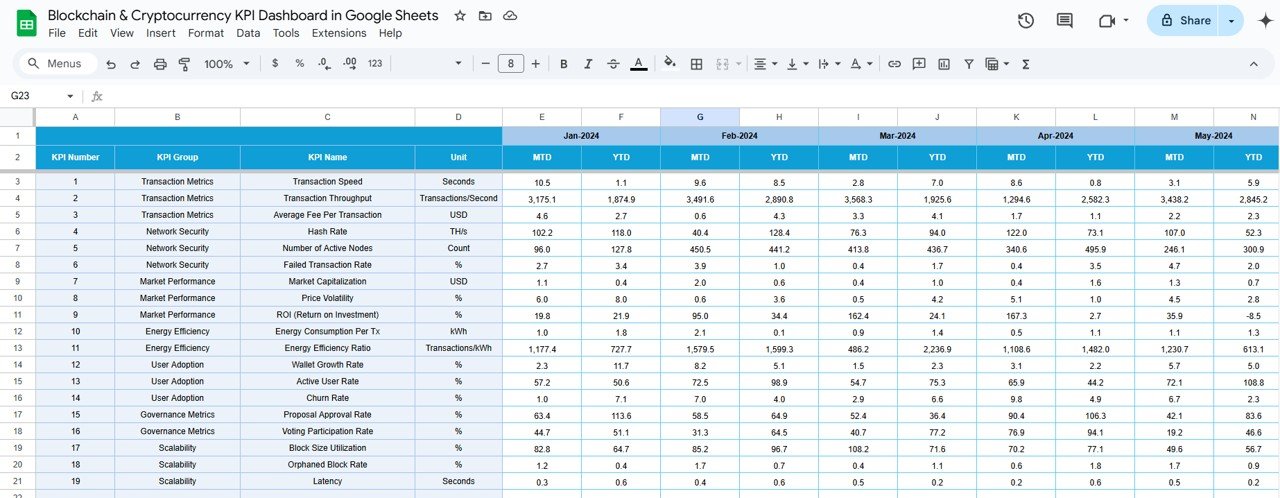Select column G header
This screenshot has height=498, width=1280.
700,117
